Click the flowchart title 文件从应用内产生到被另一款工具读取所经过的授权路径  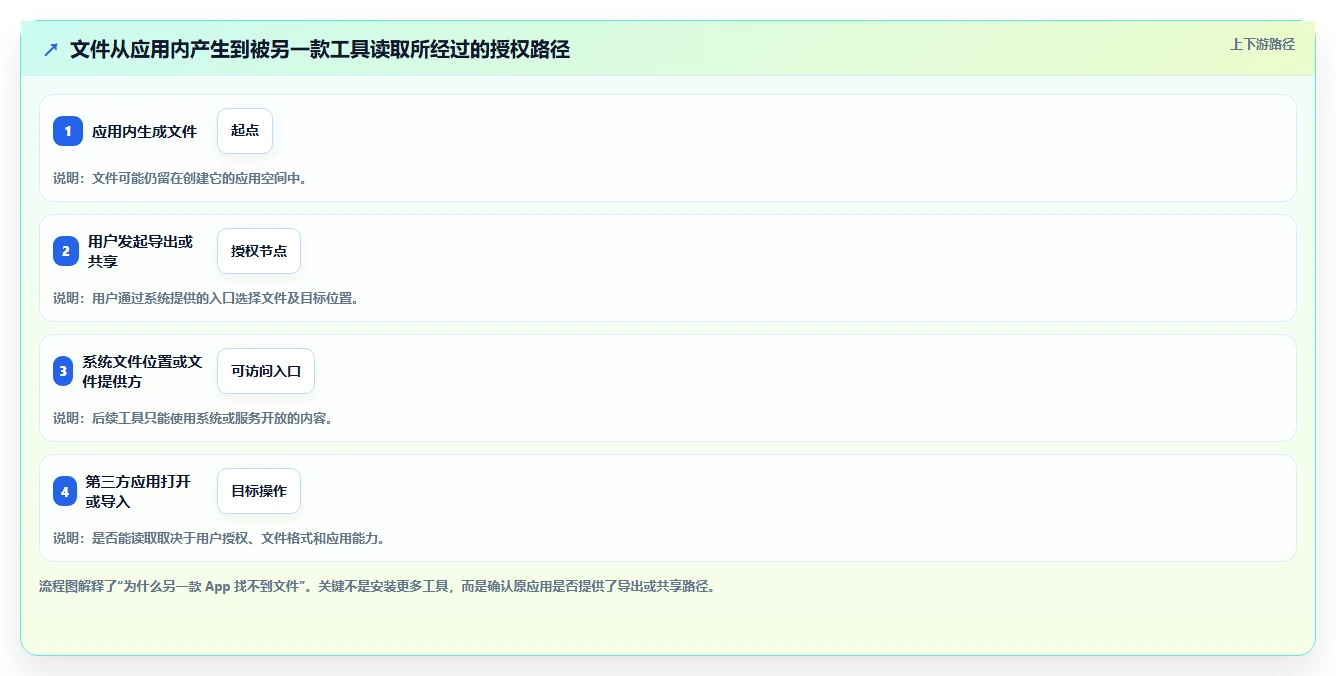[x=320, y=49]
